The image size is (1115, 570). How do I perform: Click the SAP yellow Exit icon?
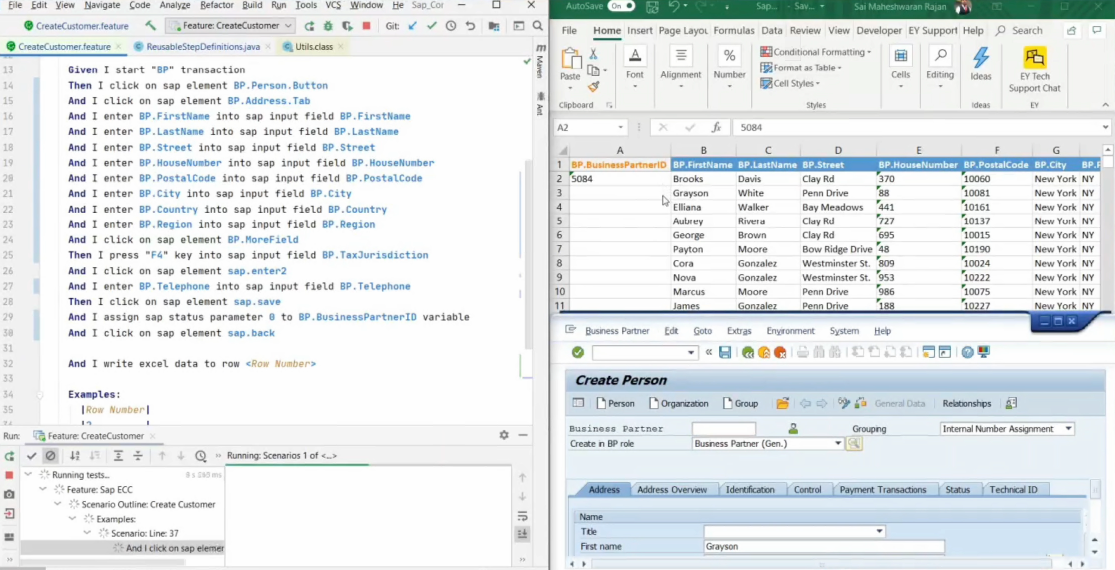[x=764, y=352]
